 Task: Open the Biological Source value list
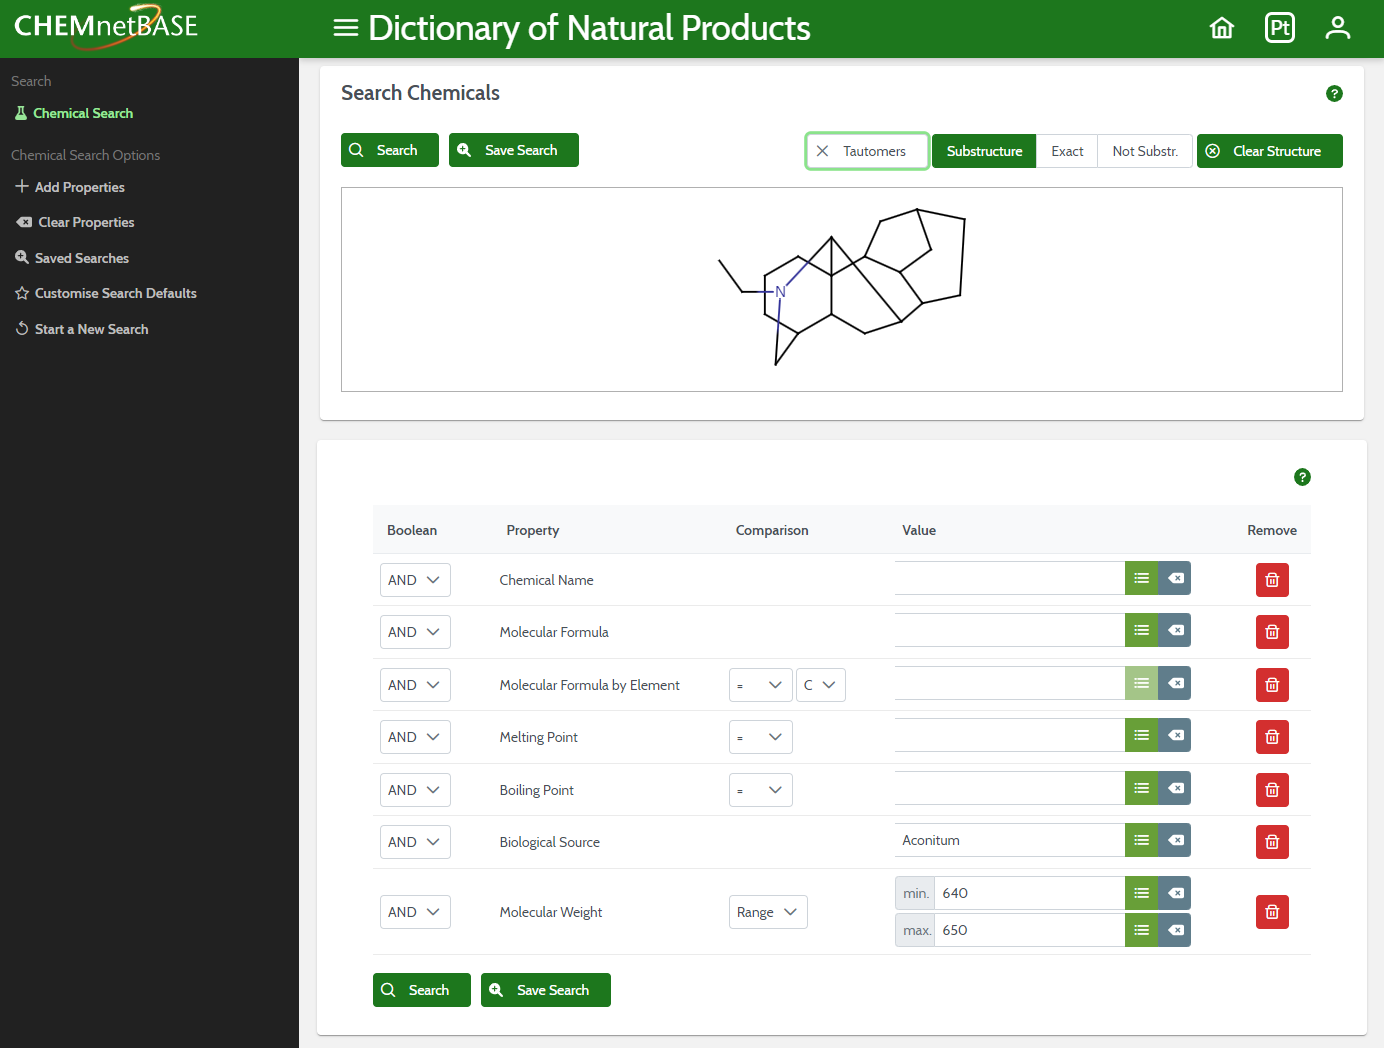tap(1141, 840)
